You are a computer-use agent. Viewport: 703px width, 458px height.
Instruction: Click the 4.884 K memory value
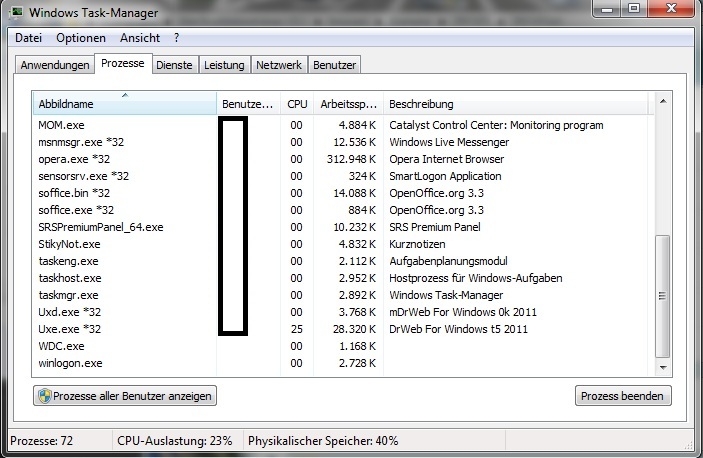(357, 125)
